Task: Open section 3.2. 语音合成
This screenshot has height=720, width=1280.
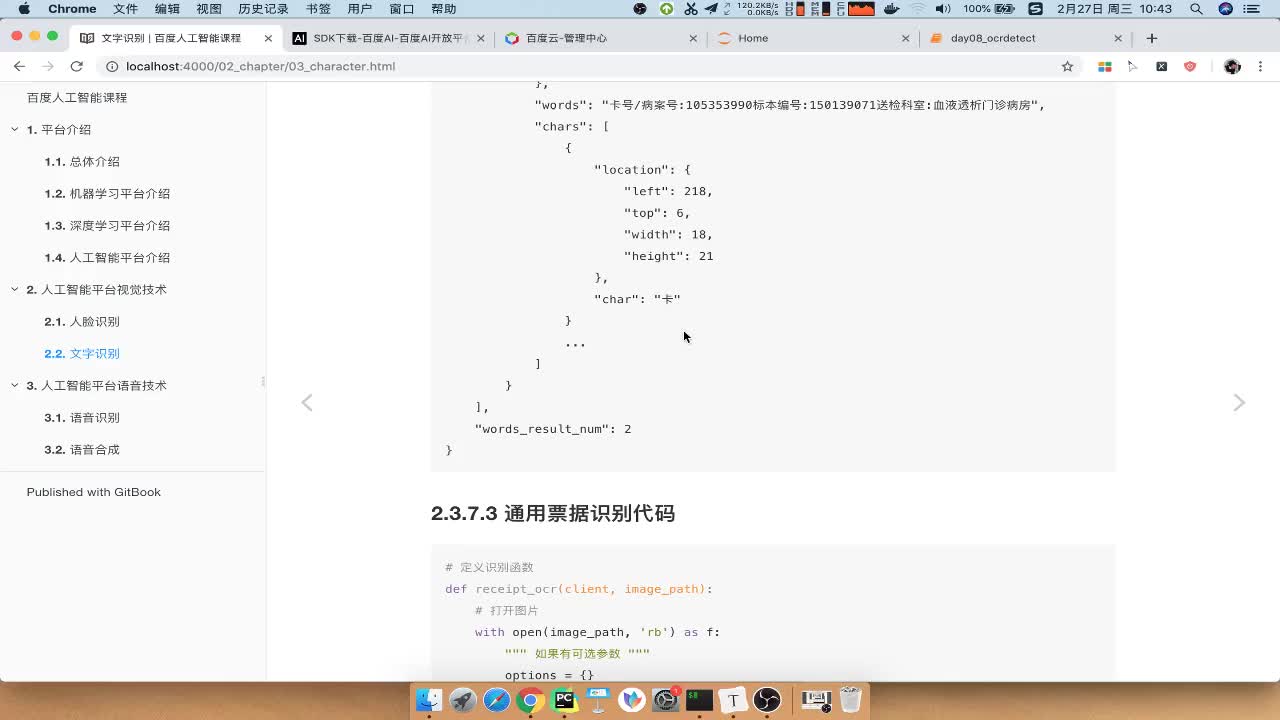Action: (82, 450)
